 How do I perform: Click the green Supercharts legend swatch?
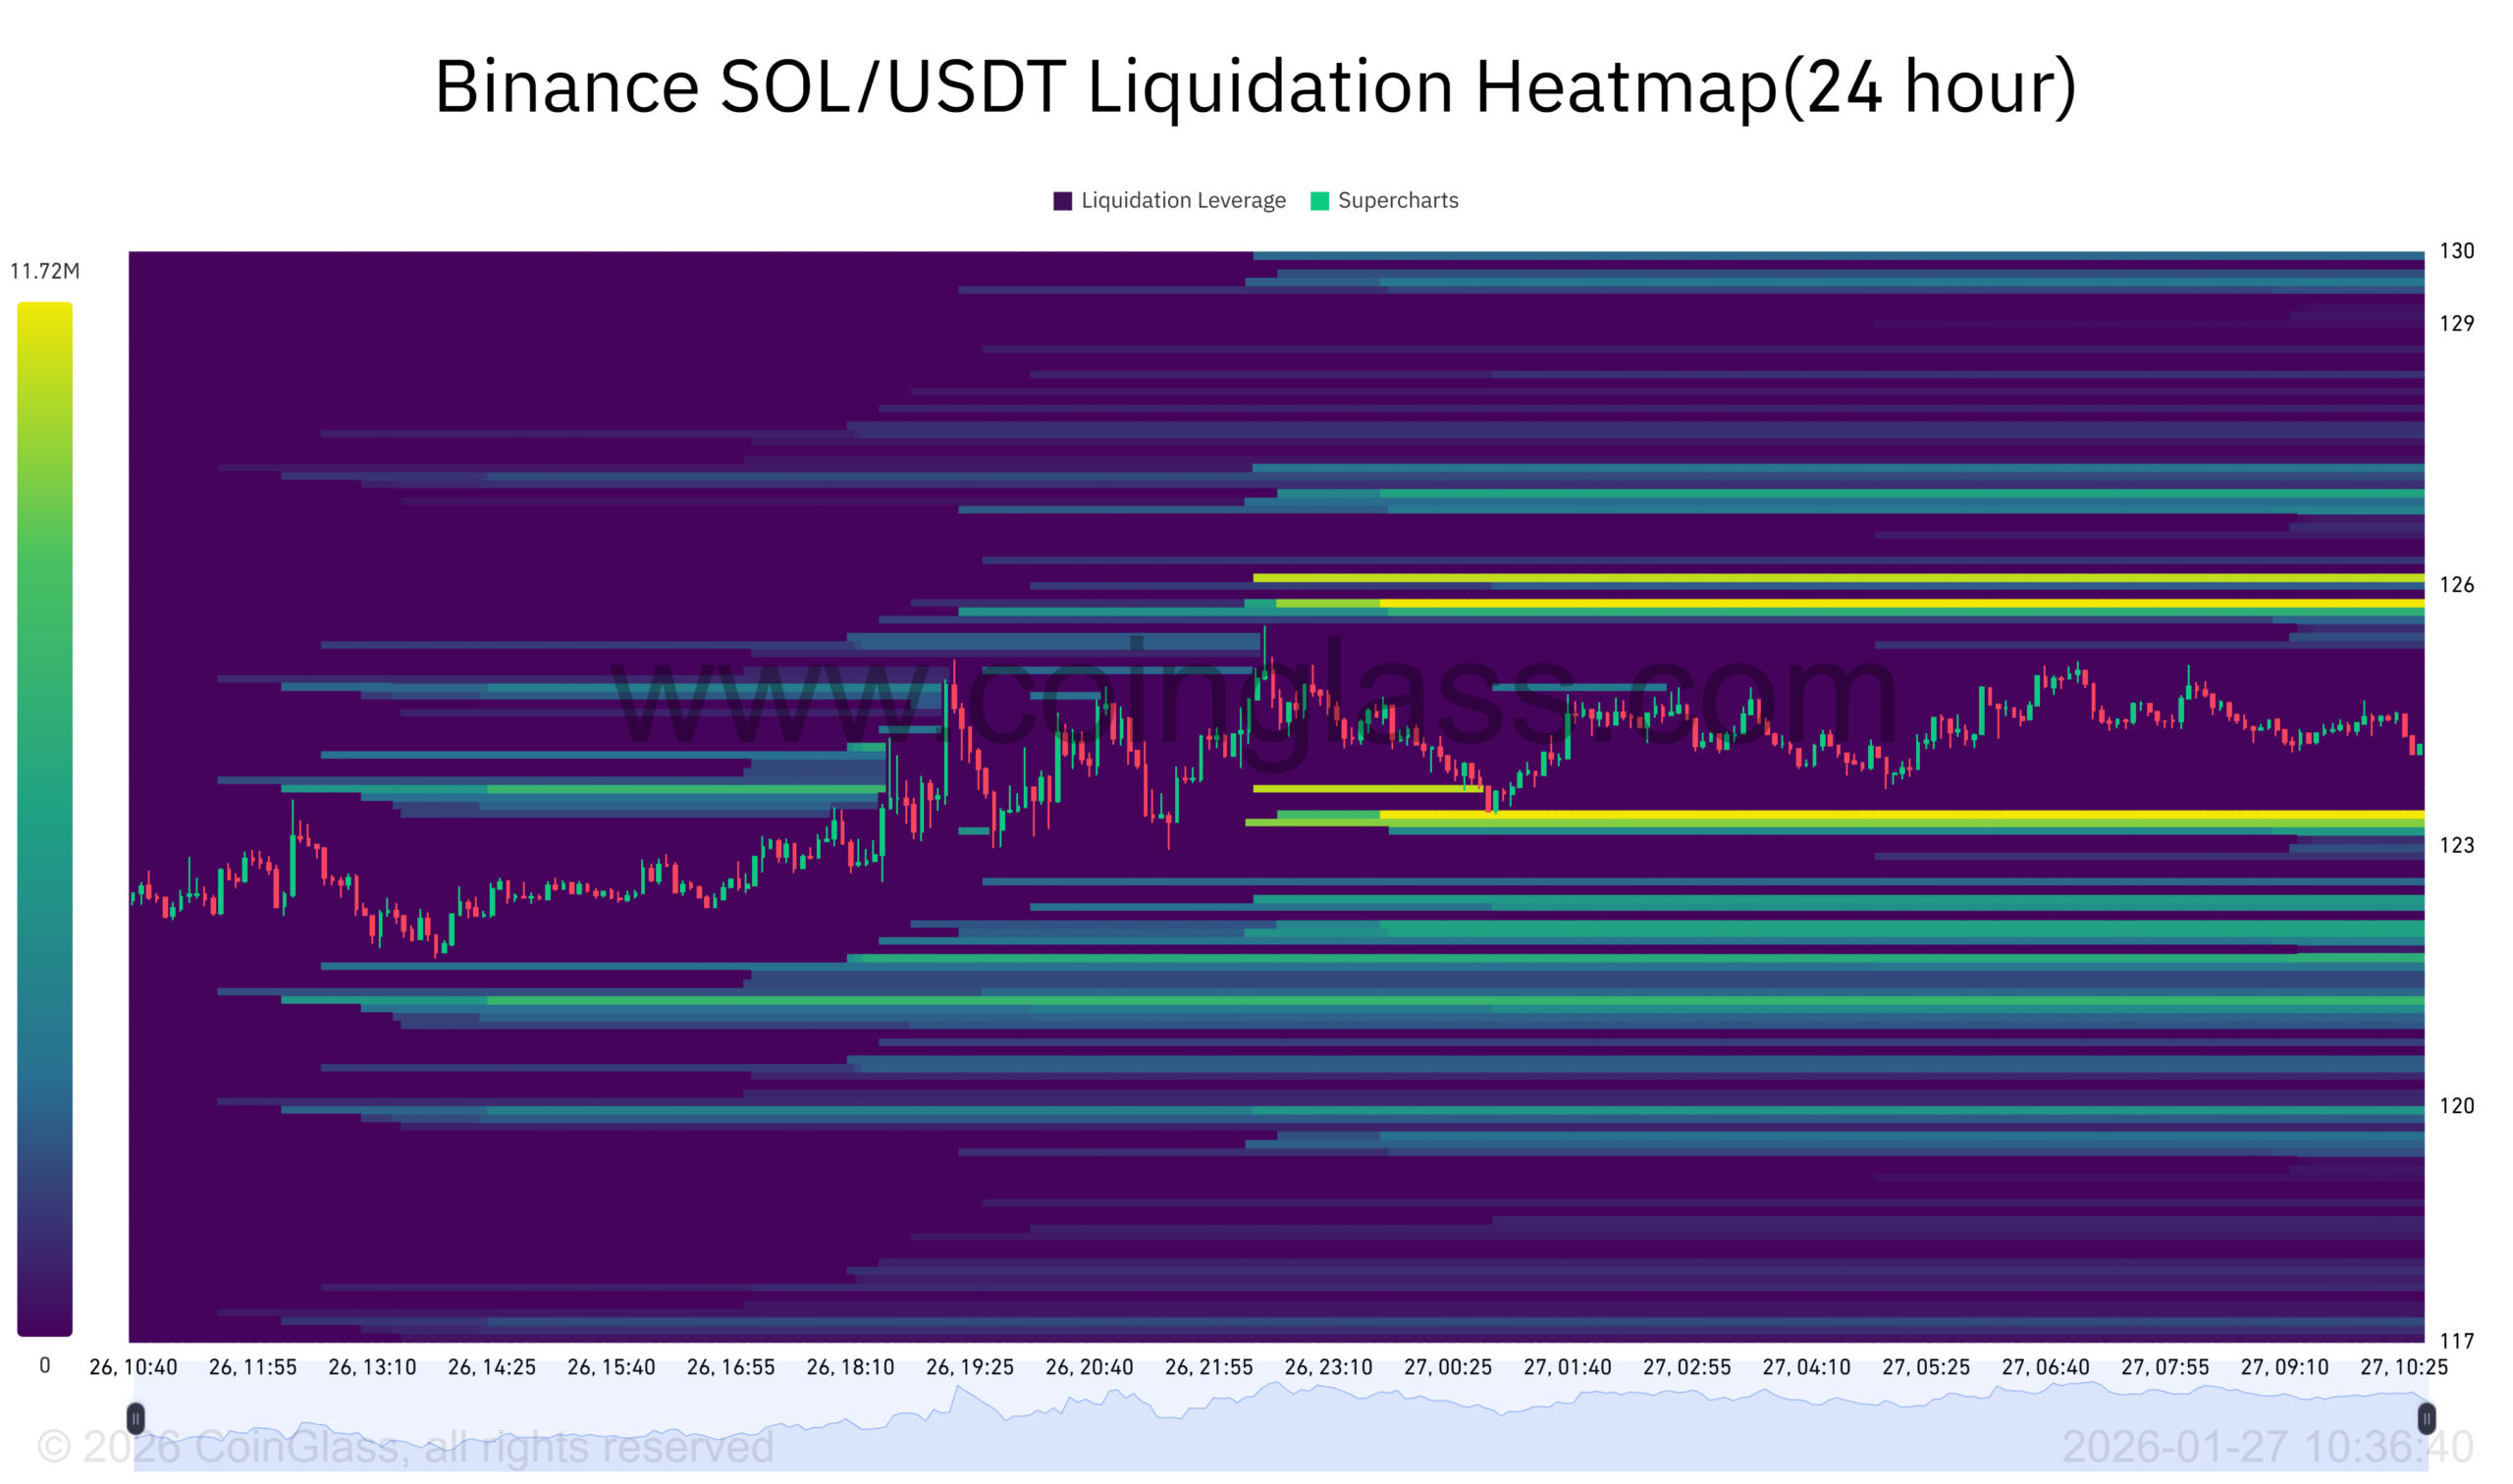click(1321, 200)
